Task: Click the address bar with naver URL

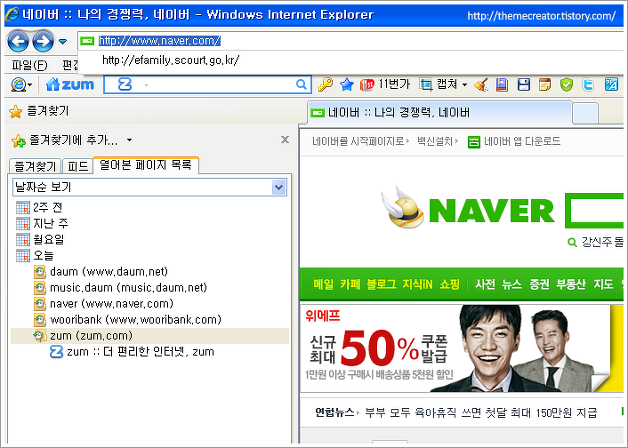Action: (x=352, y=41)
